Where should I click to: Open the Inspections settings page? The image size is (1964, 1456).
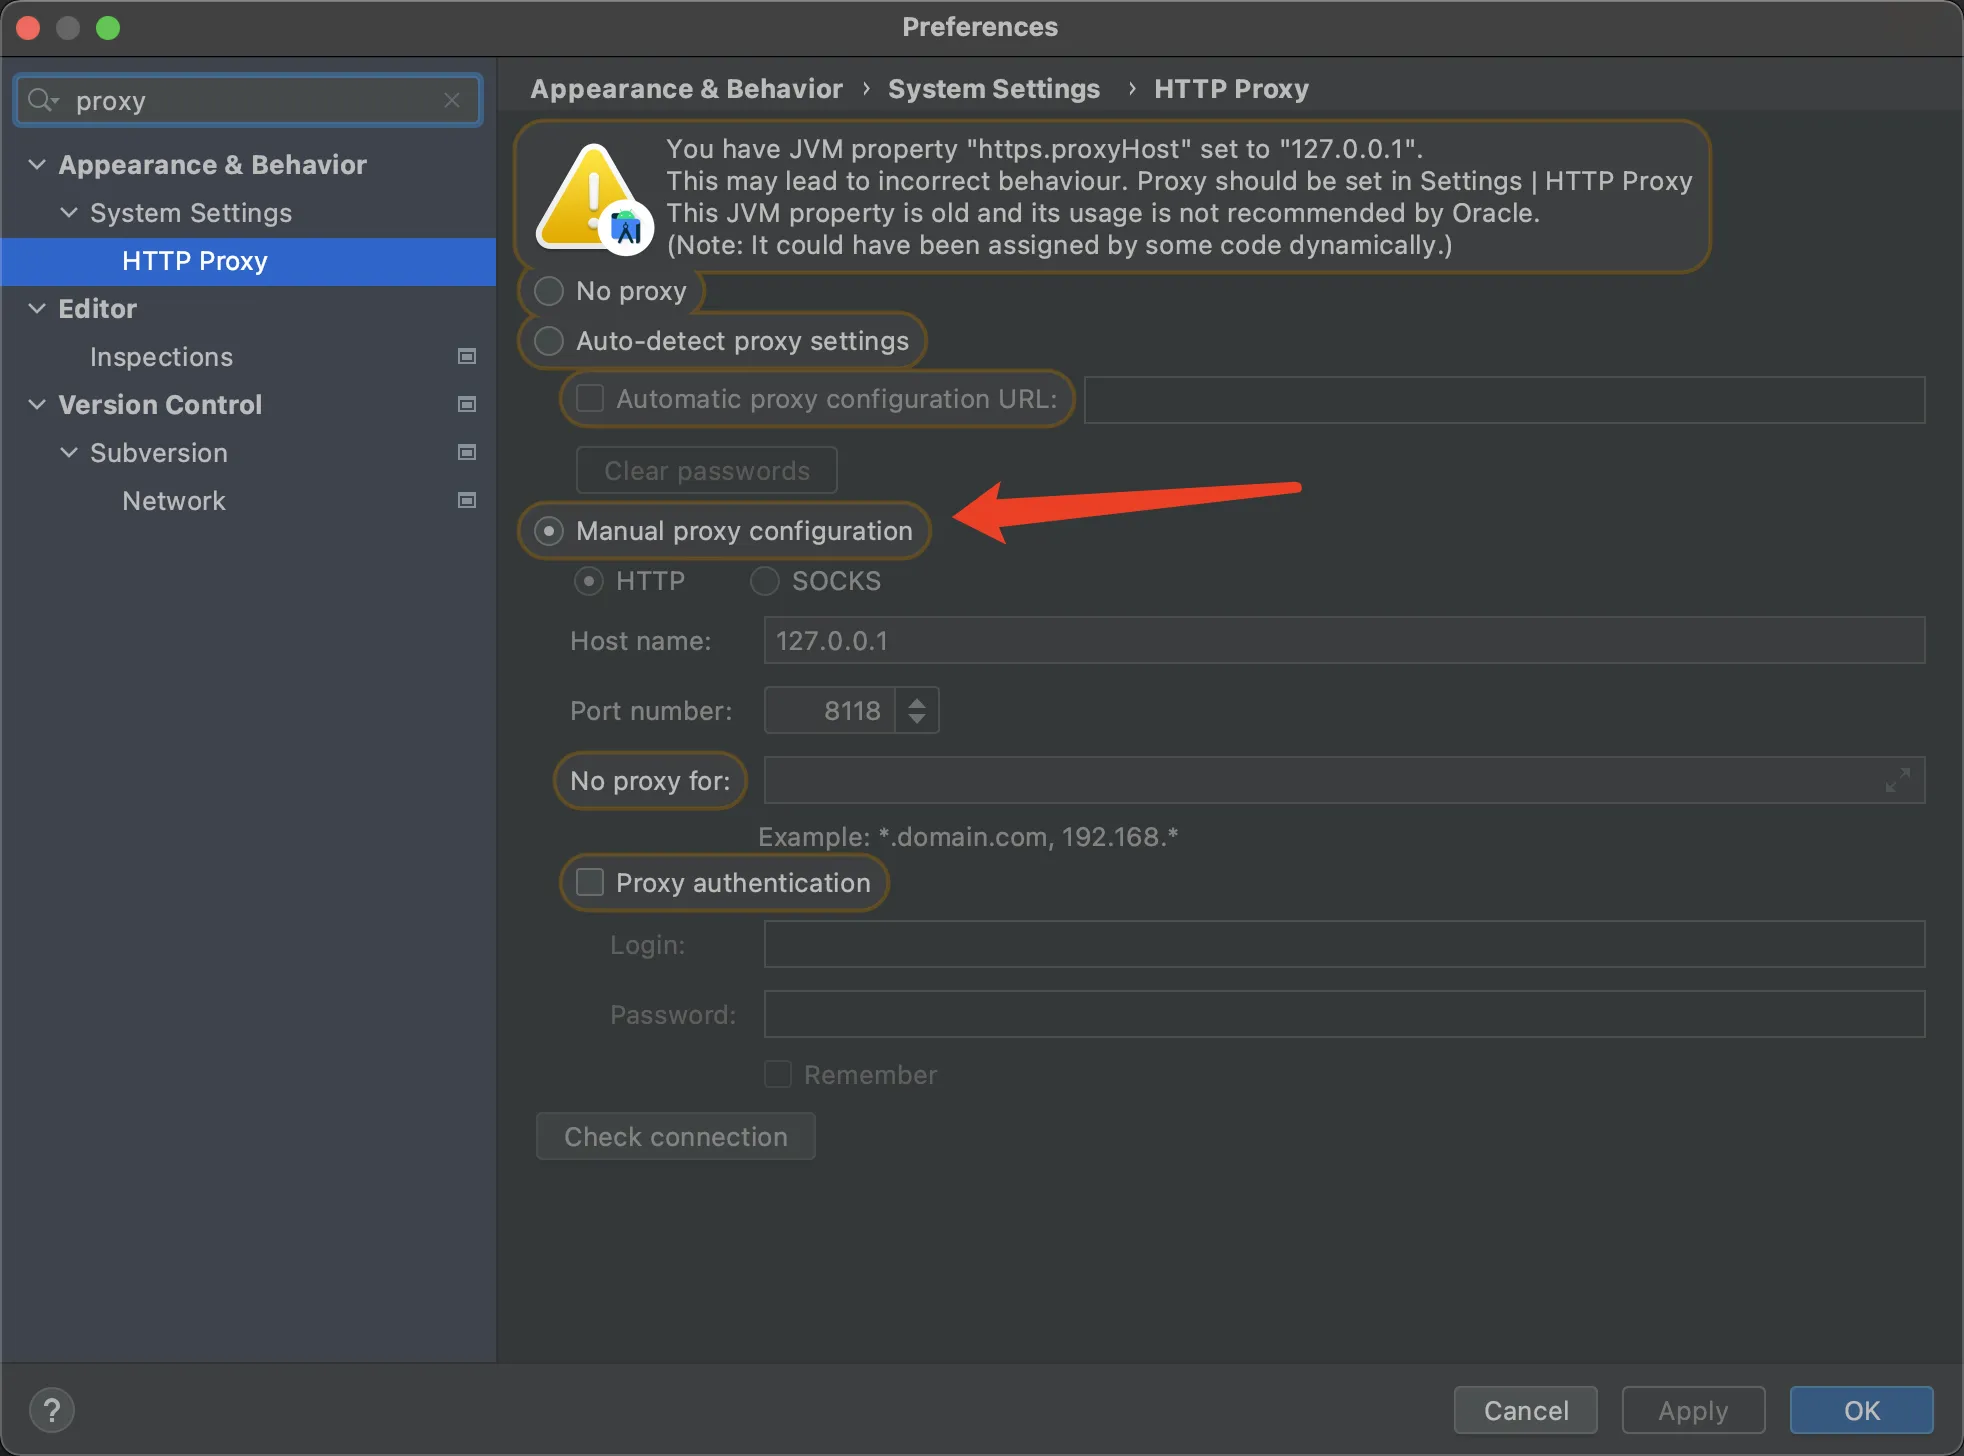pos(161,357)
